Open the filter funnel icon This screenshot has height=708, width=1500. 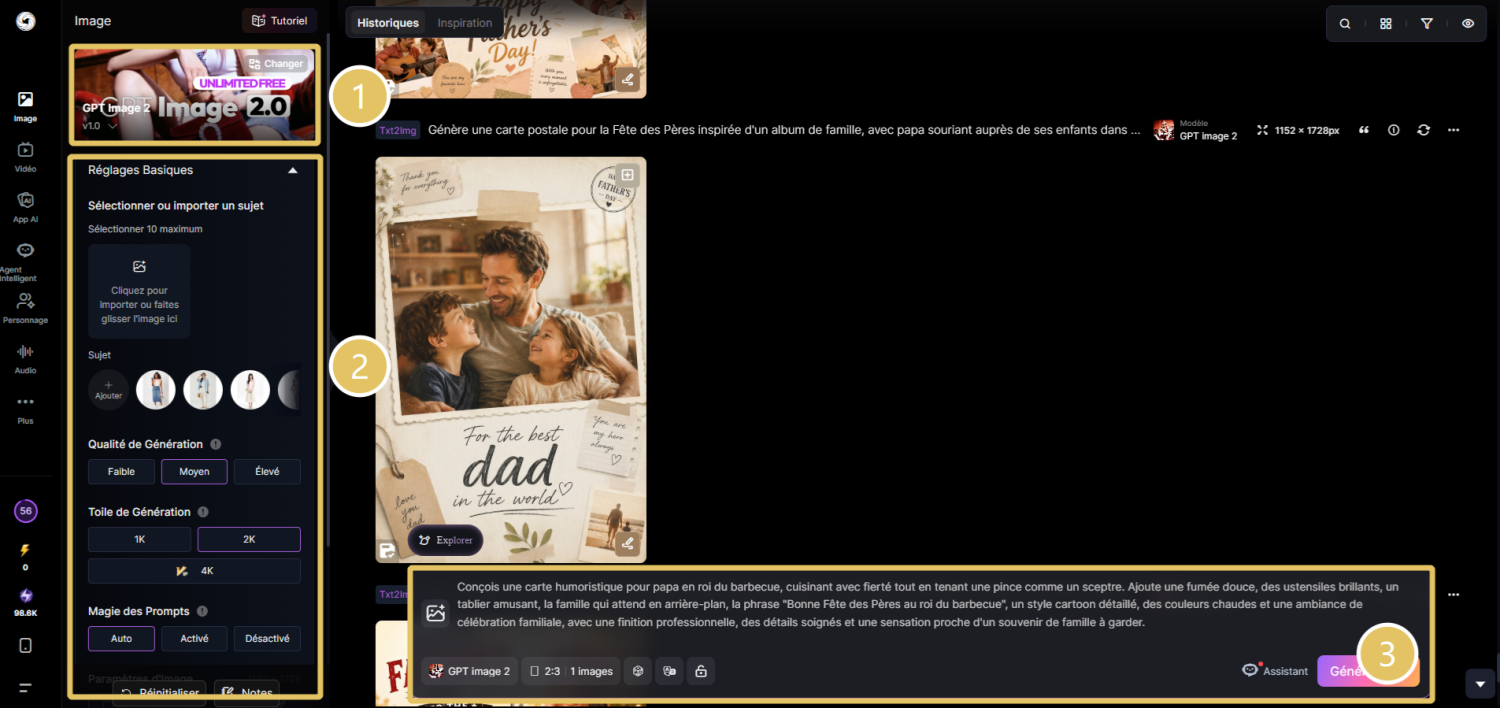pos(1427,23)
